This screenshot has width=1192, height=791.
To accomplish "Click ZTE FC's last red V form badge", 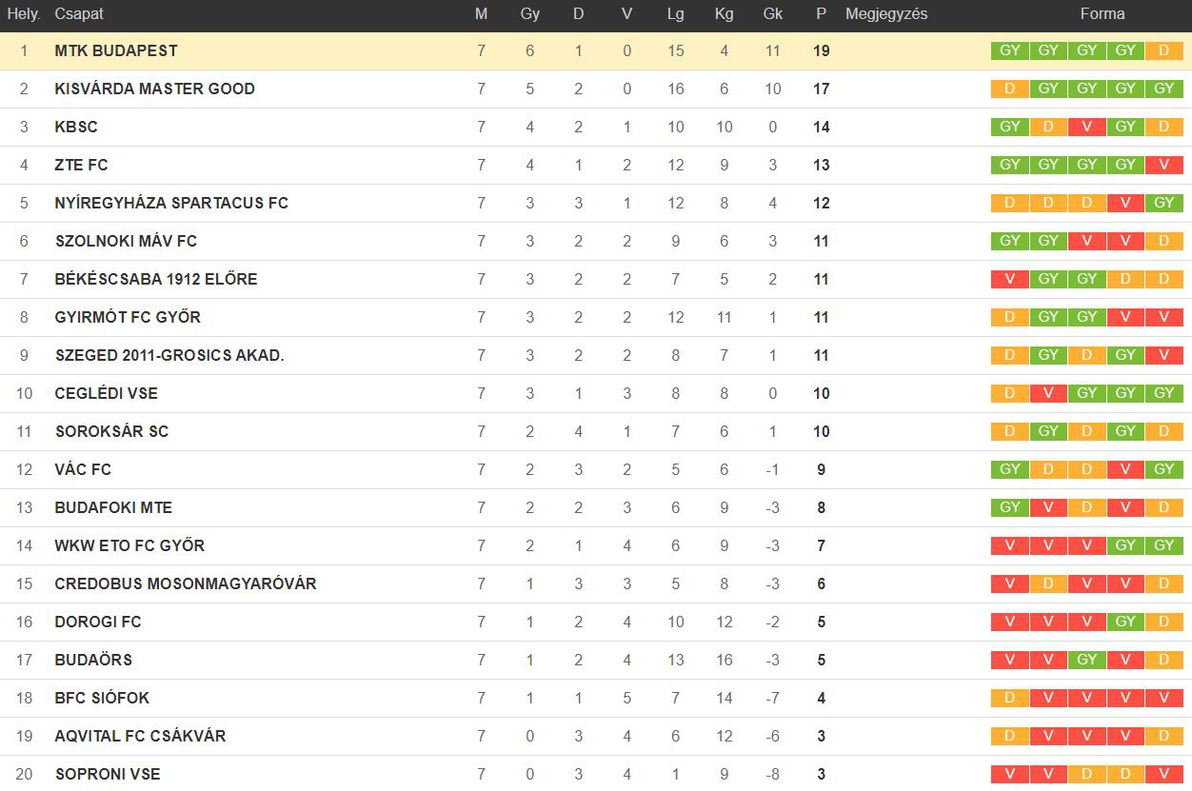I will coord(1164,165).
